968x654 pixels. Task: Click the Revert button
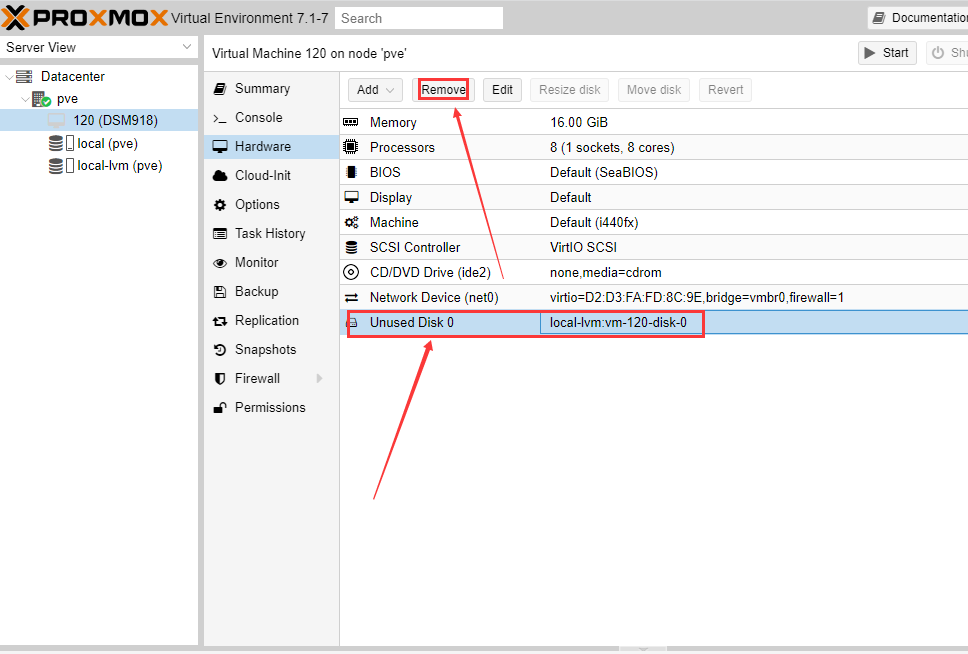pyautogui.click(x=725, y=90)
